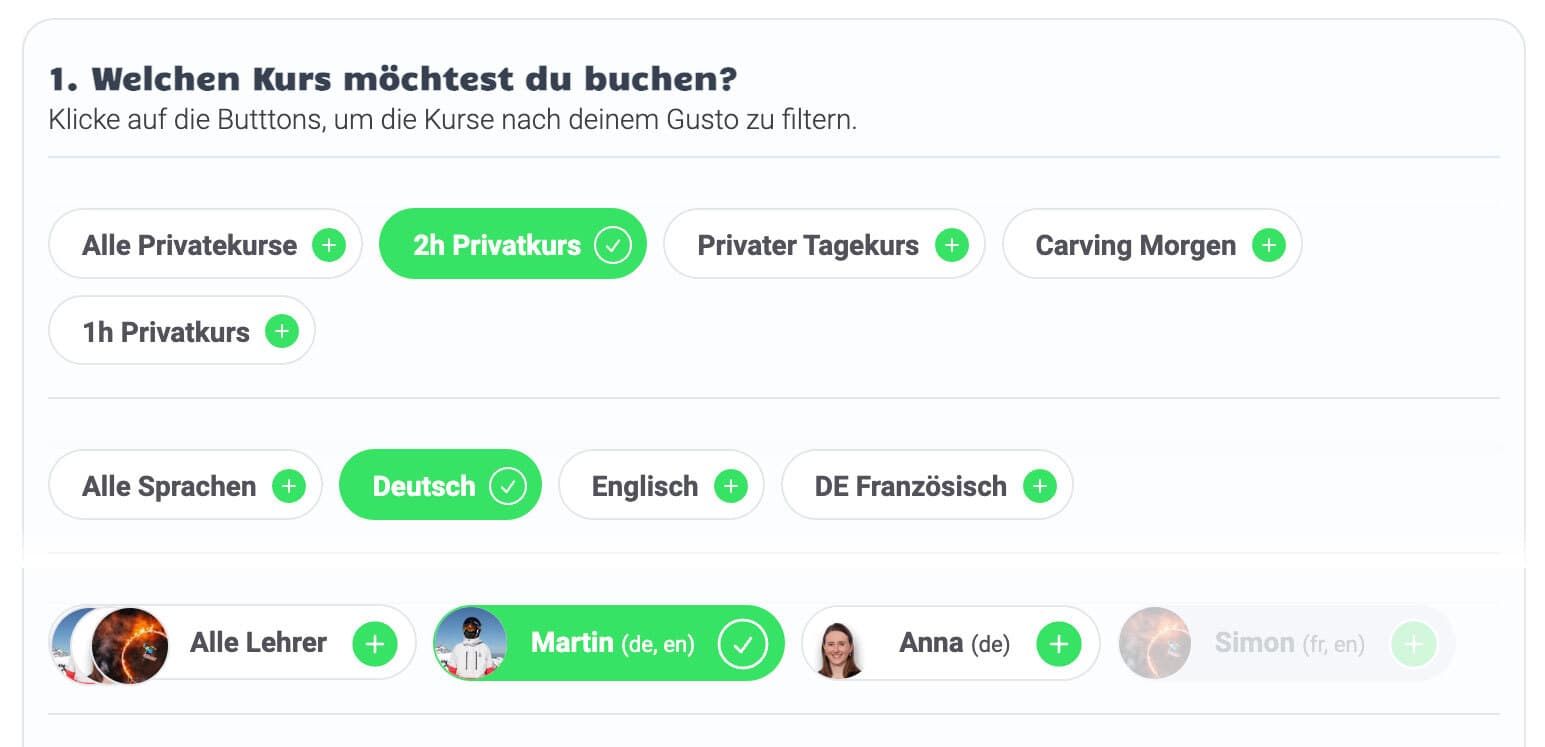Click the plus icon on 1h Privatkurs
1545x747 pixels.
[281, 331]
